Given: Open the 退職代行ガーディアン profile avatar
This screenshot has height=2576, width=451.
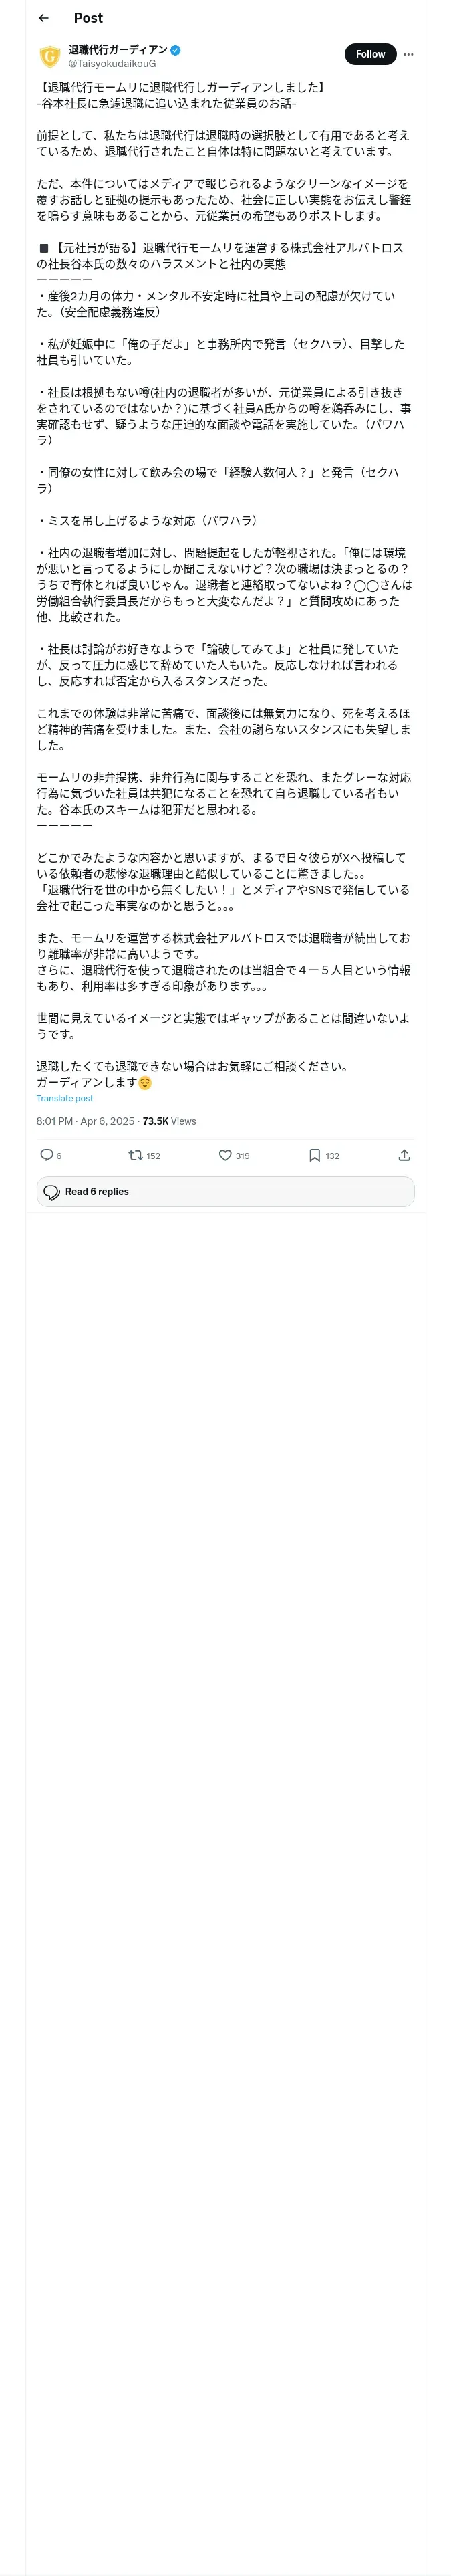Looking at the screenshot, I should (50, 56).
